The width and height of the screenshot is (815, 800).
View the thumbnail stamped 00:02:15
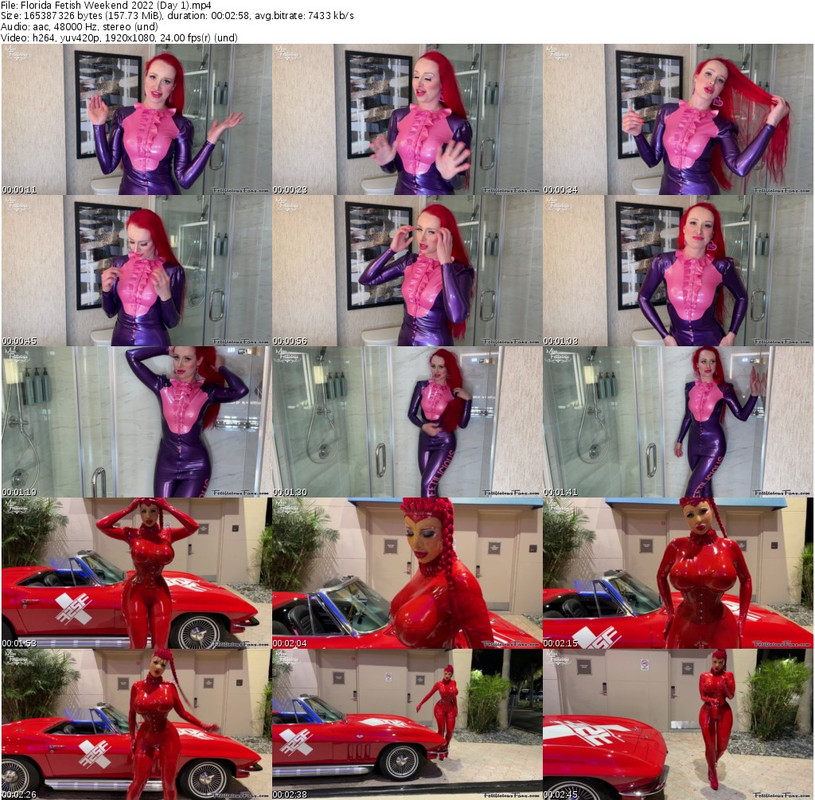678,573
